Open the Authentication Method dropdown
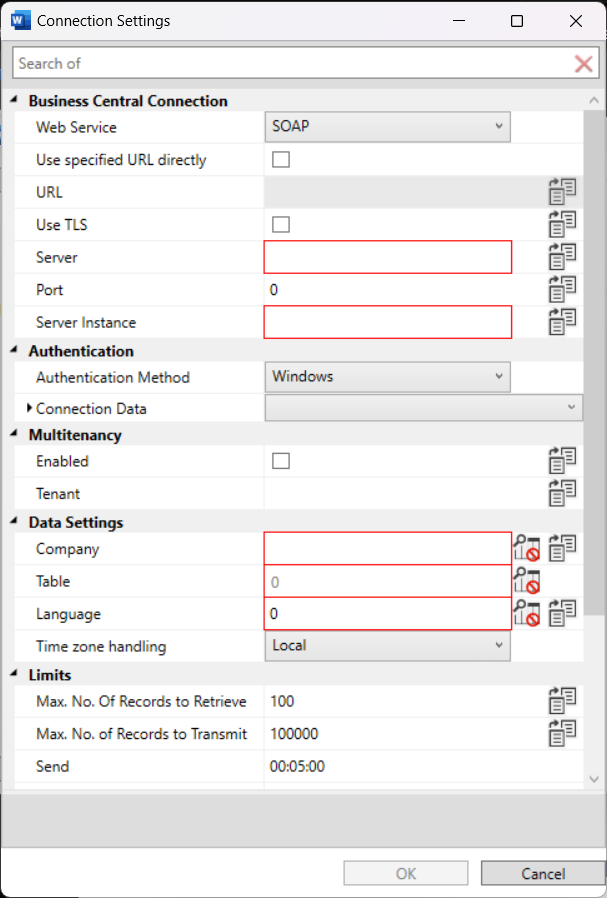Image resolution: width=607 pixels, height=898 pixels. 388,377
